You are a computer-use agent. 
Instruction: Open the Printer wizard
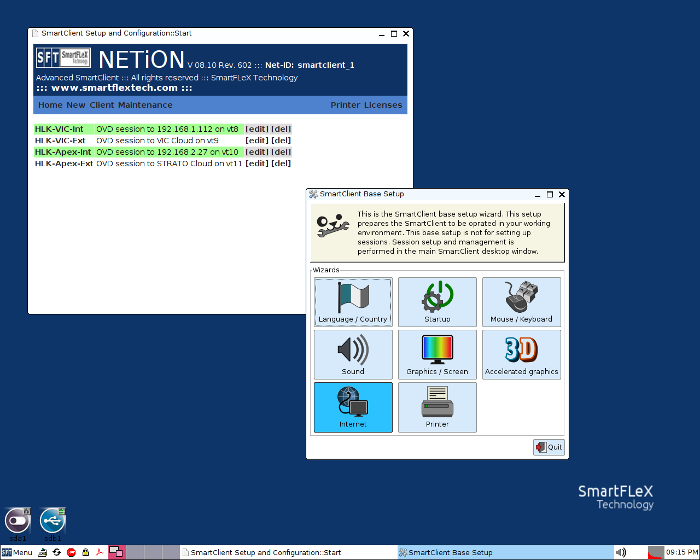coord(437,407)
